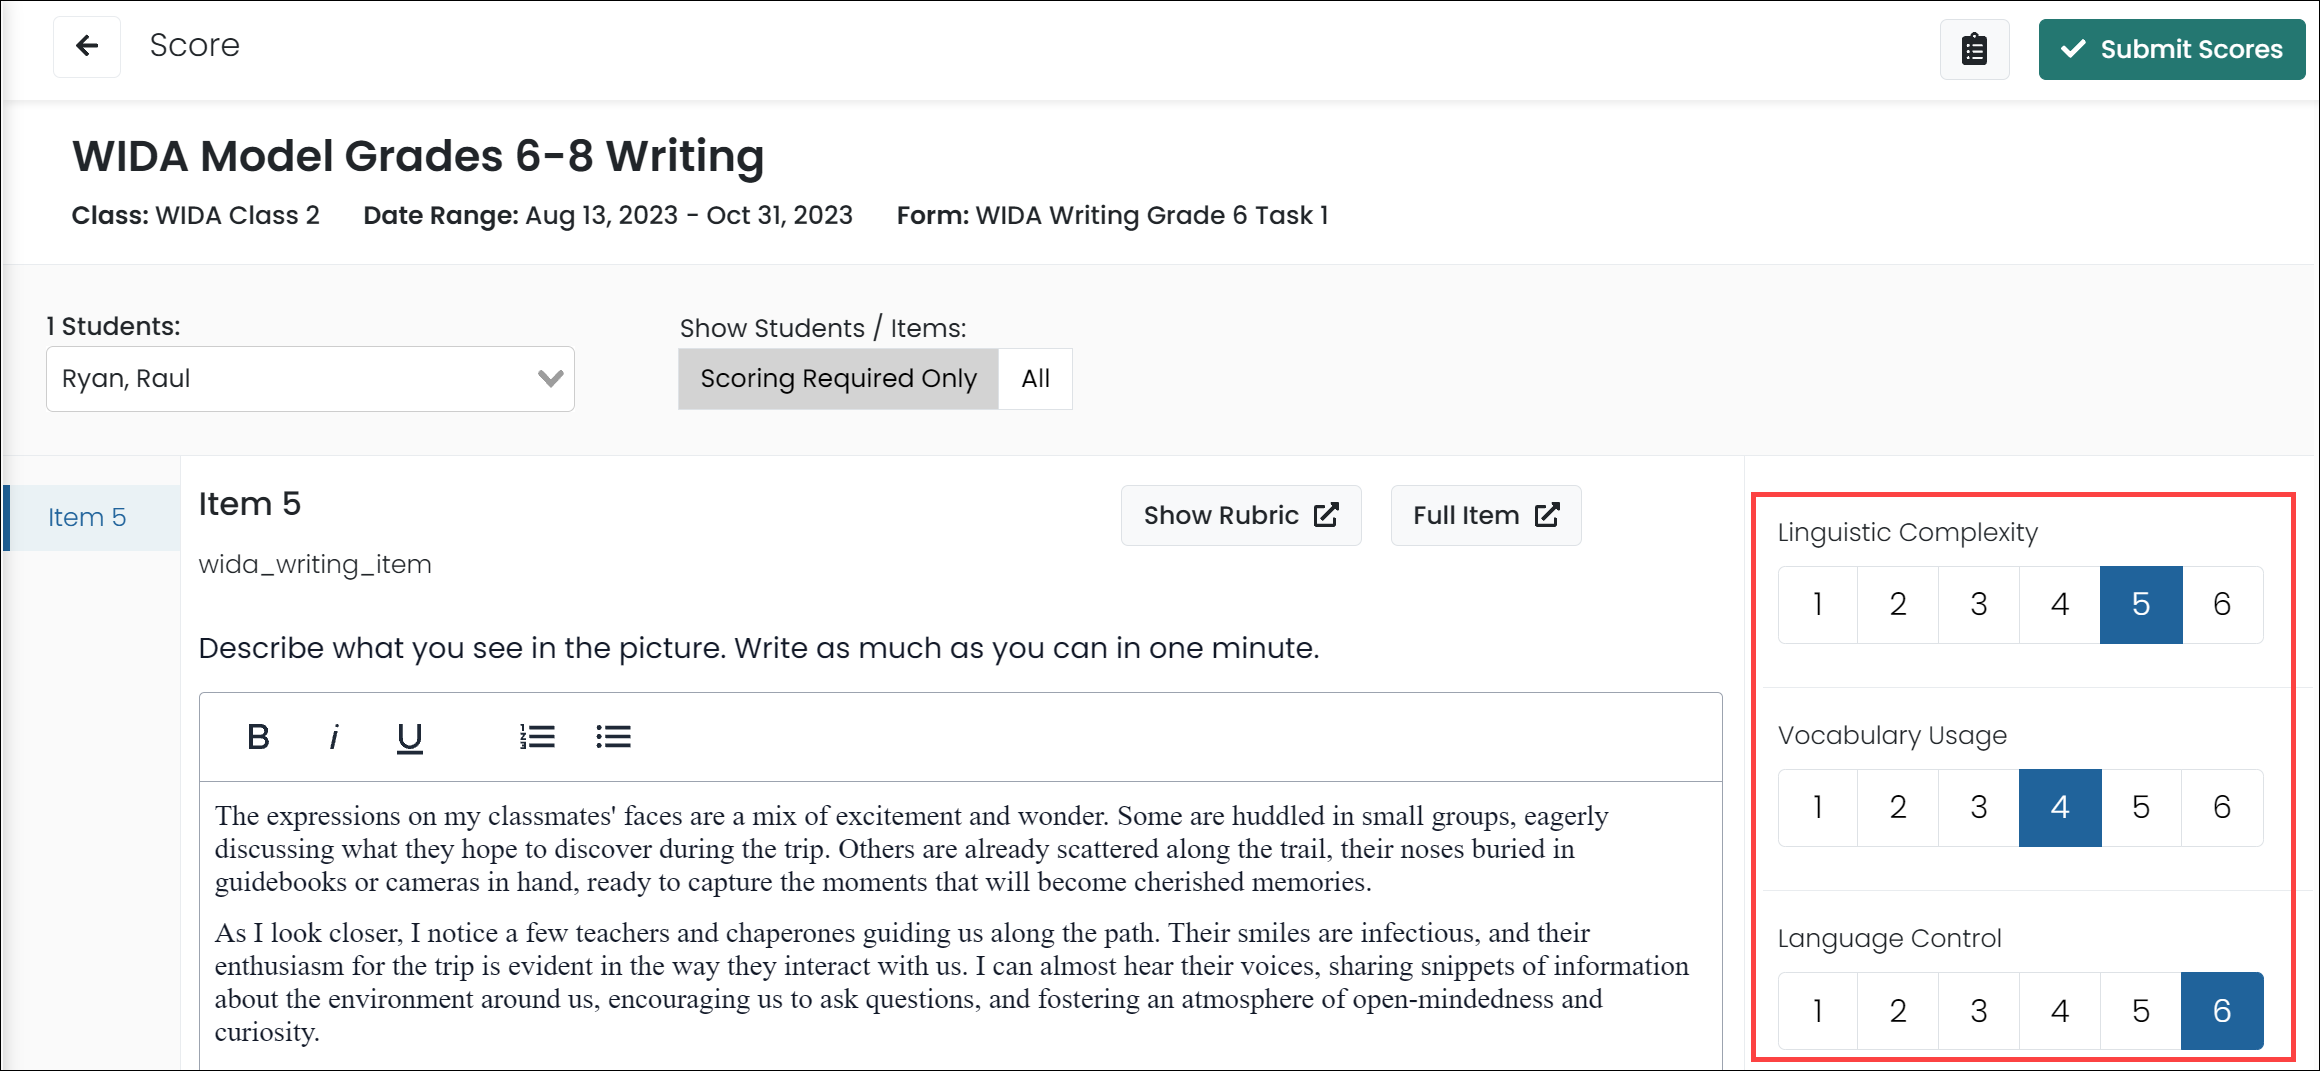Set Language Control score to 3
Viewport: 2320px width, 1071px height.
pos(1979,1011)
